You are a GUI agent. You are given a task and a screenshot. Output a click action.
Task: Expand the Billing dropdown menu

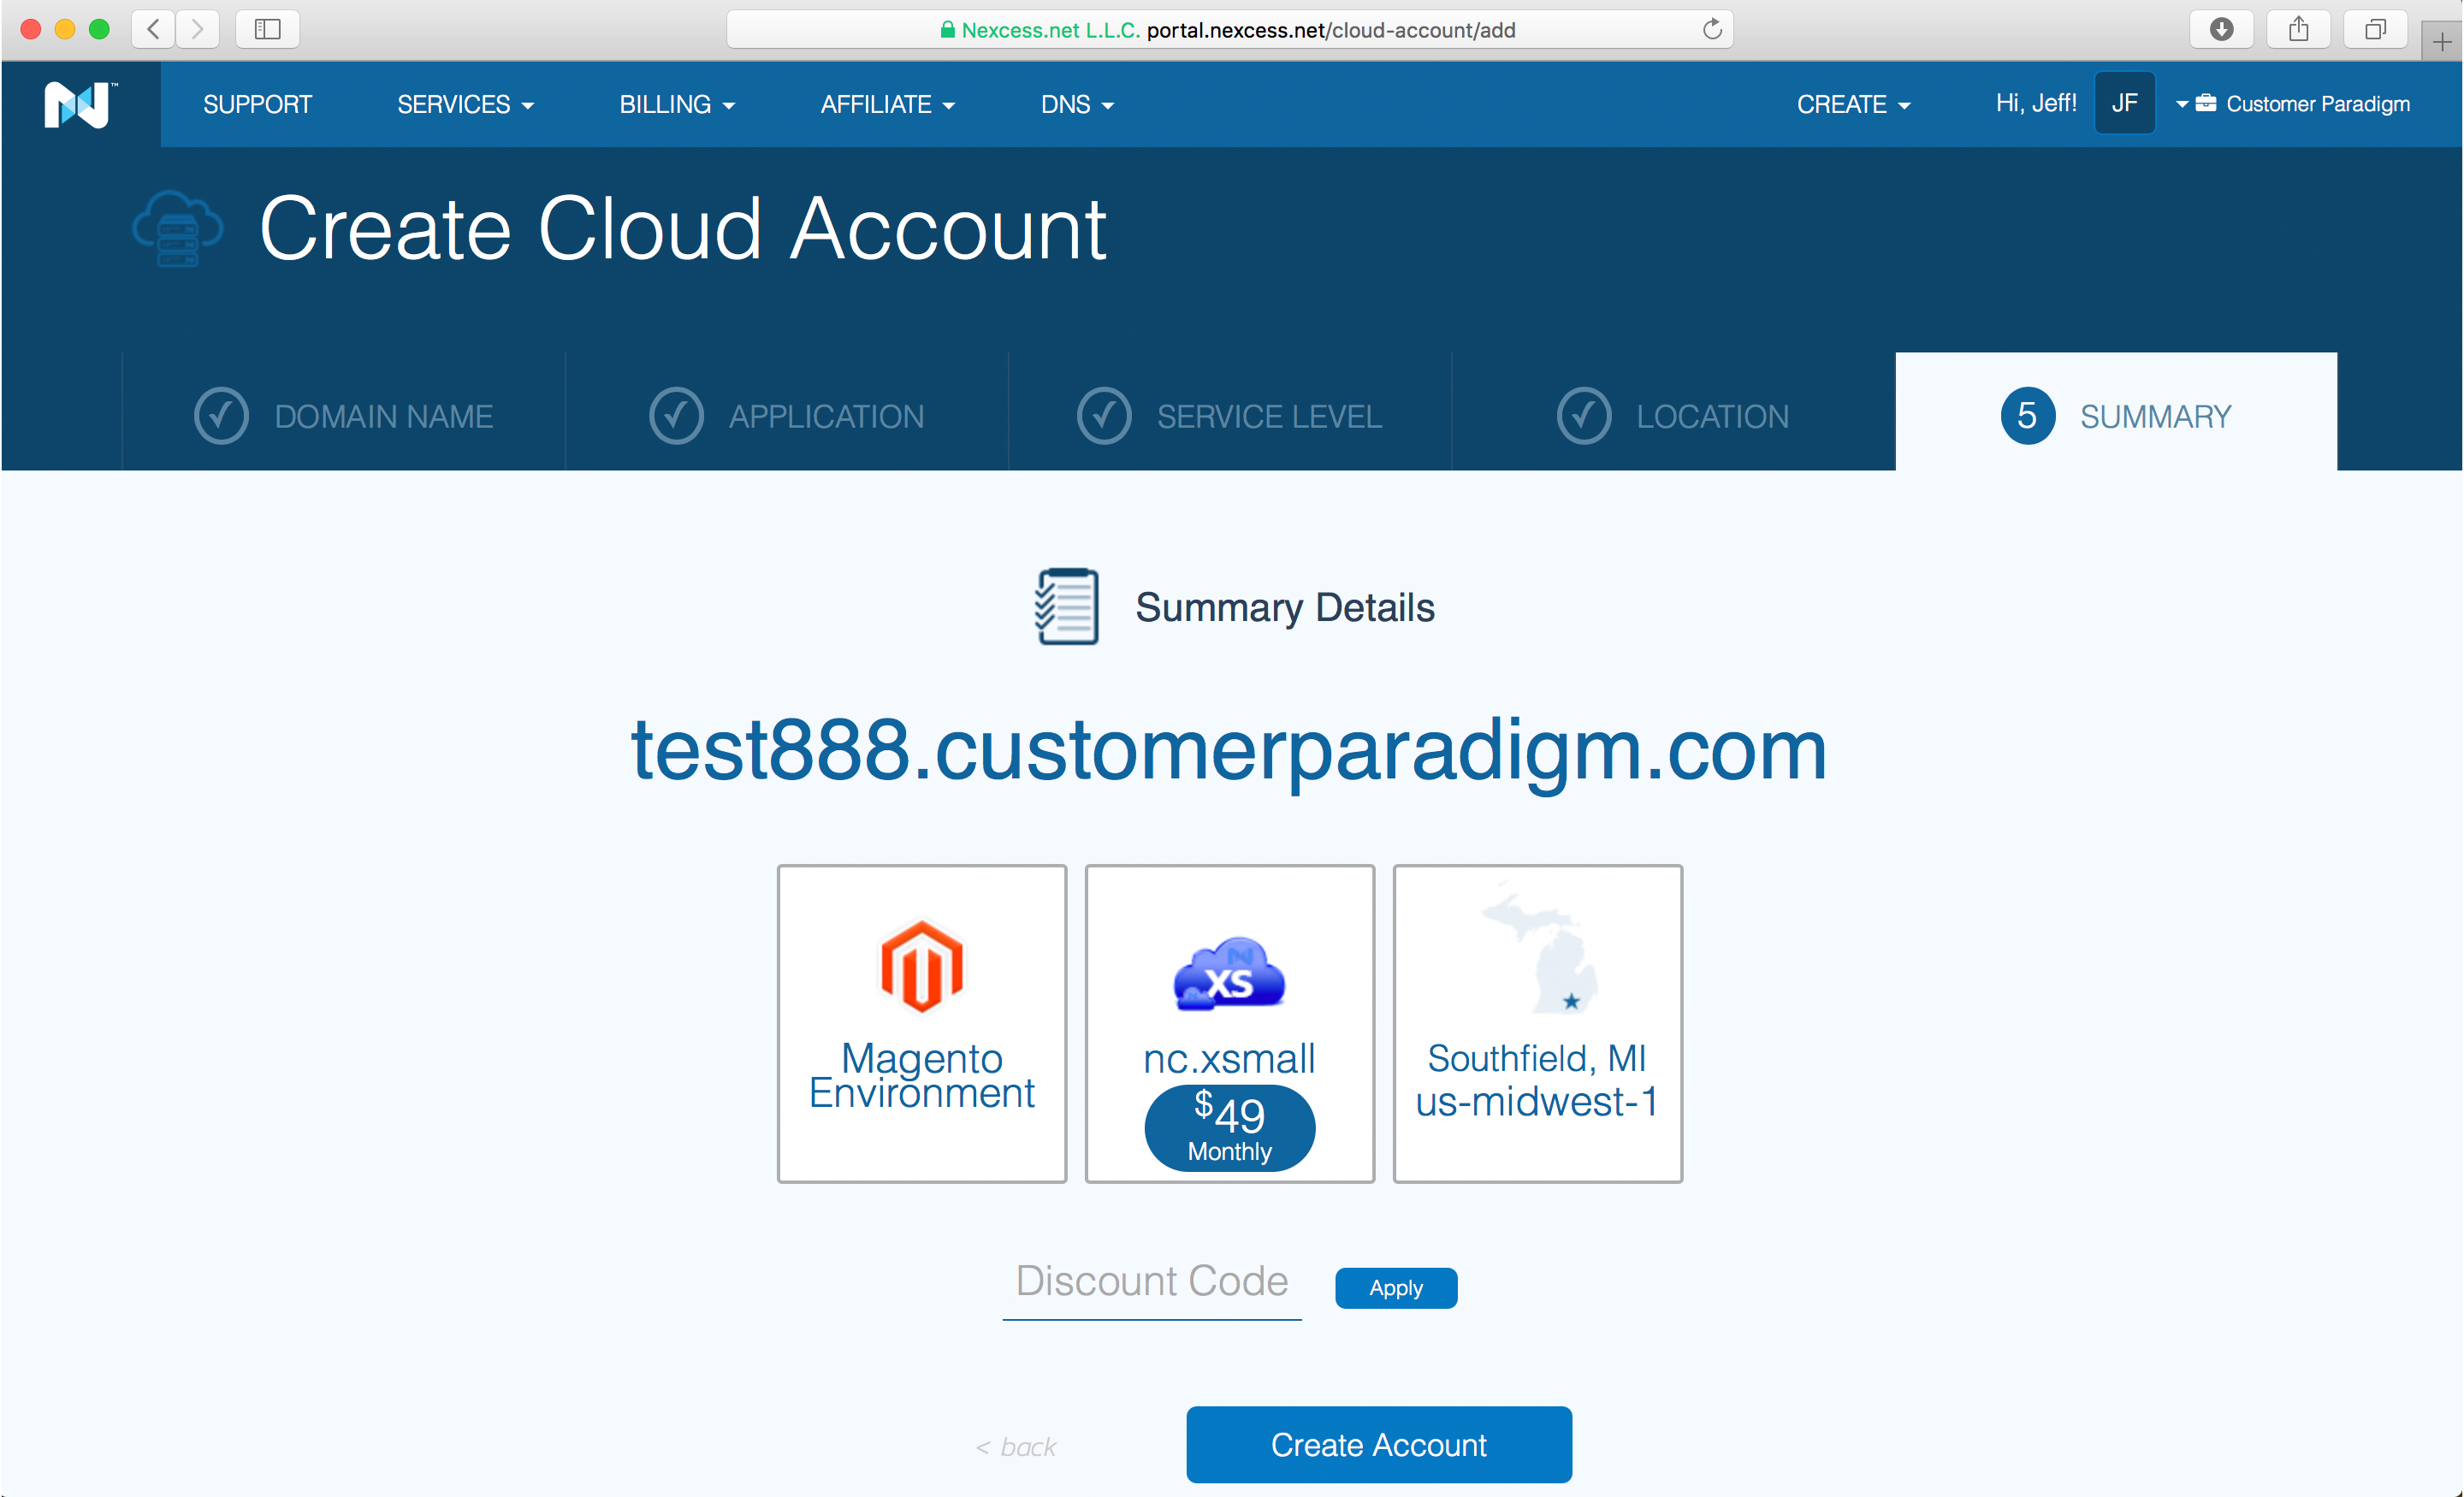tap(677, 104)
